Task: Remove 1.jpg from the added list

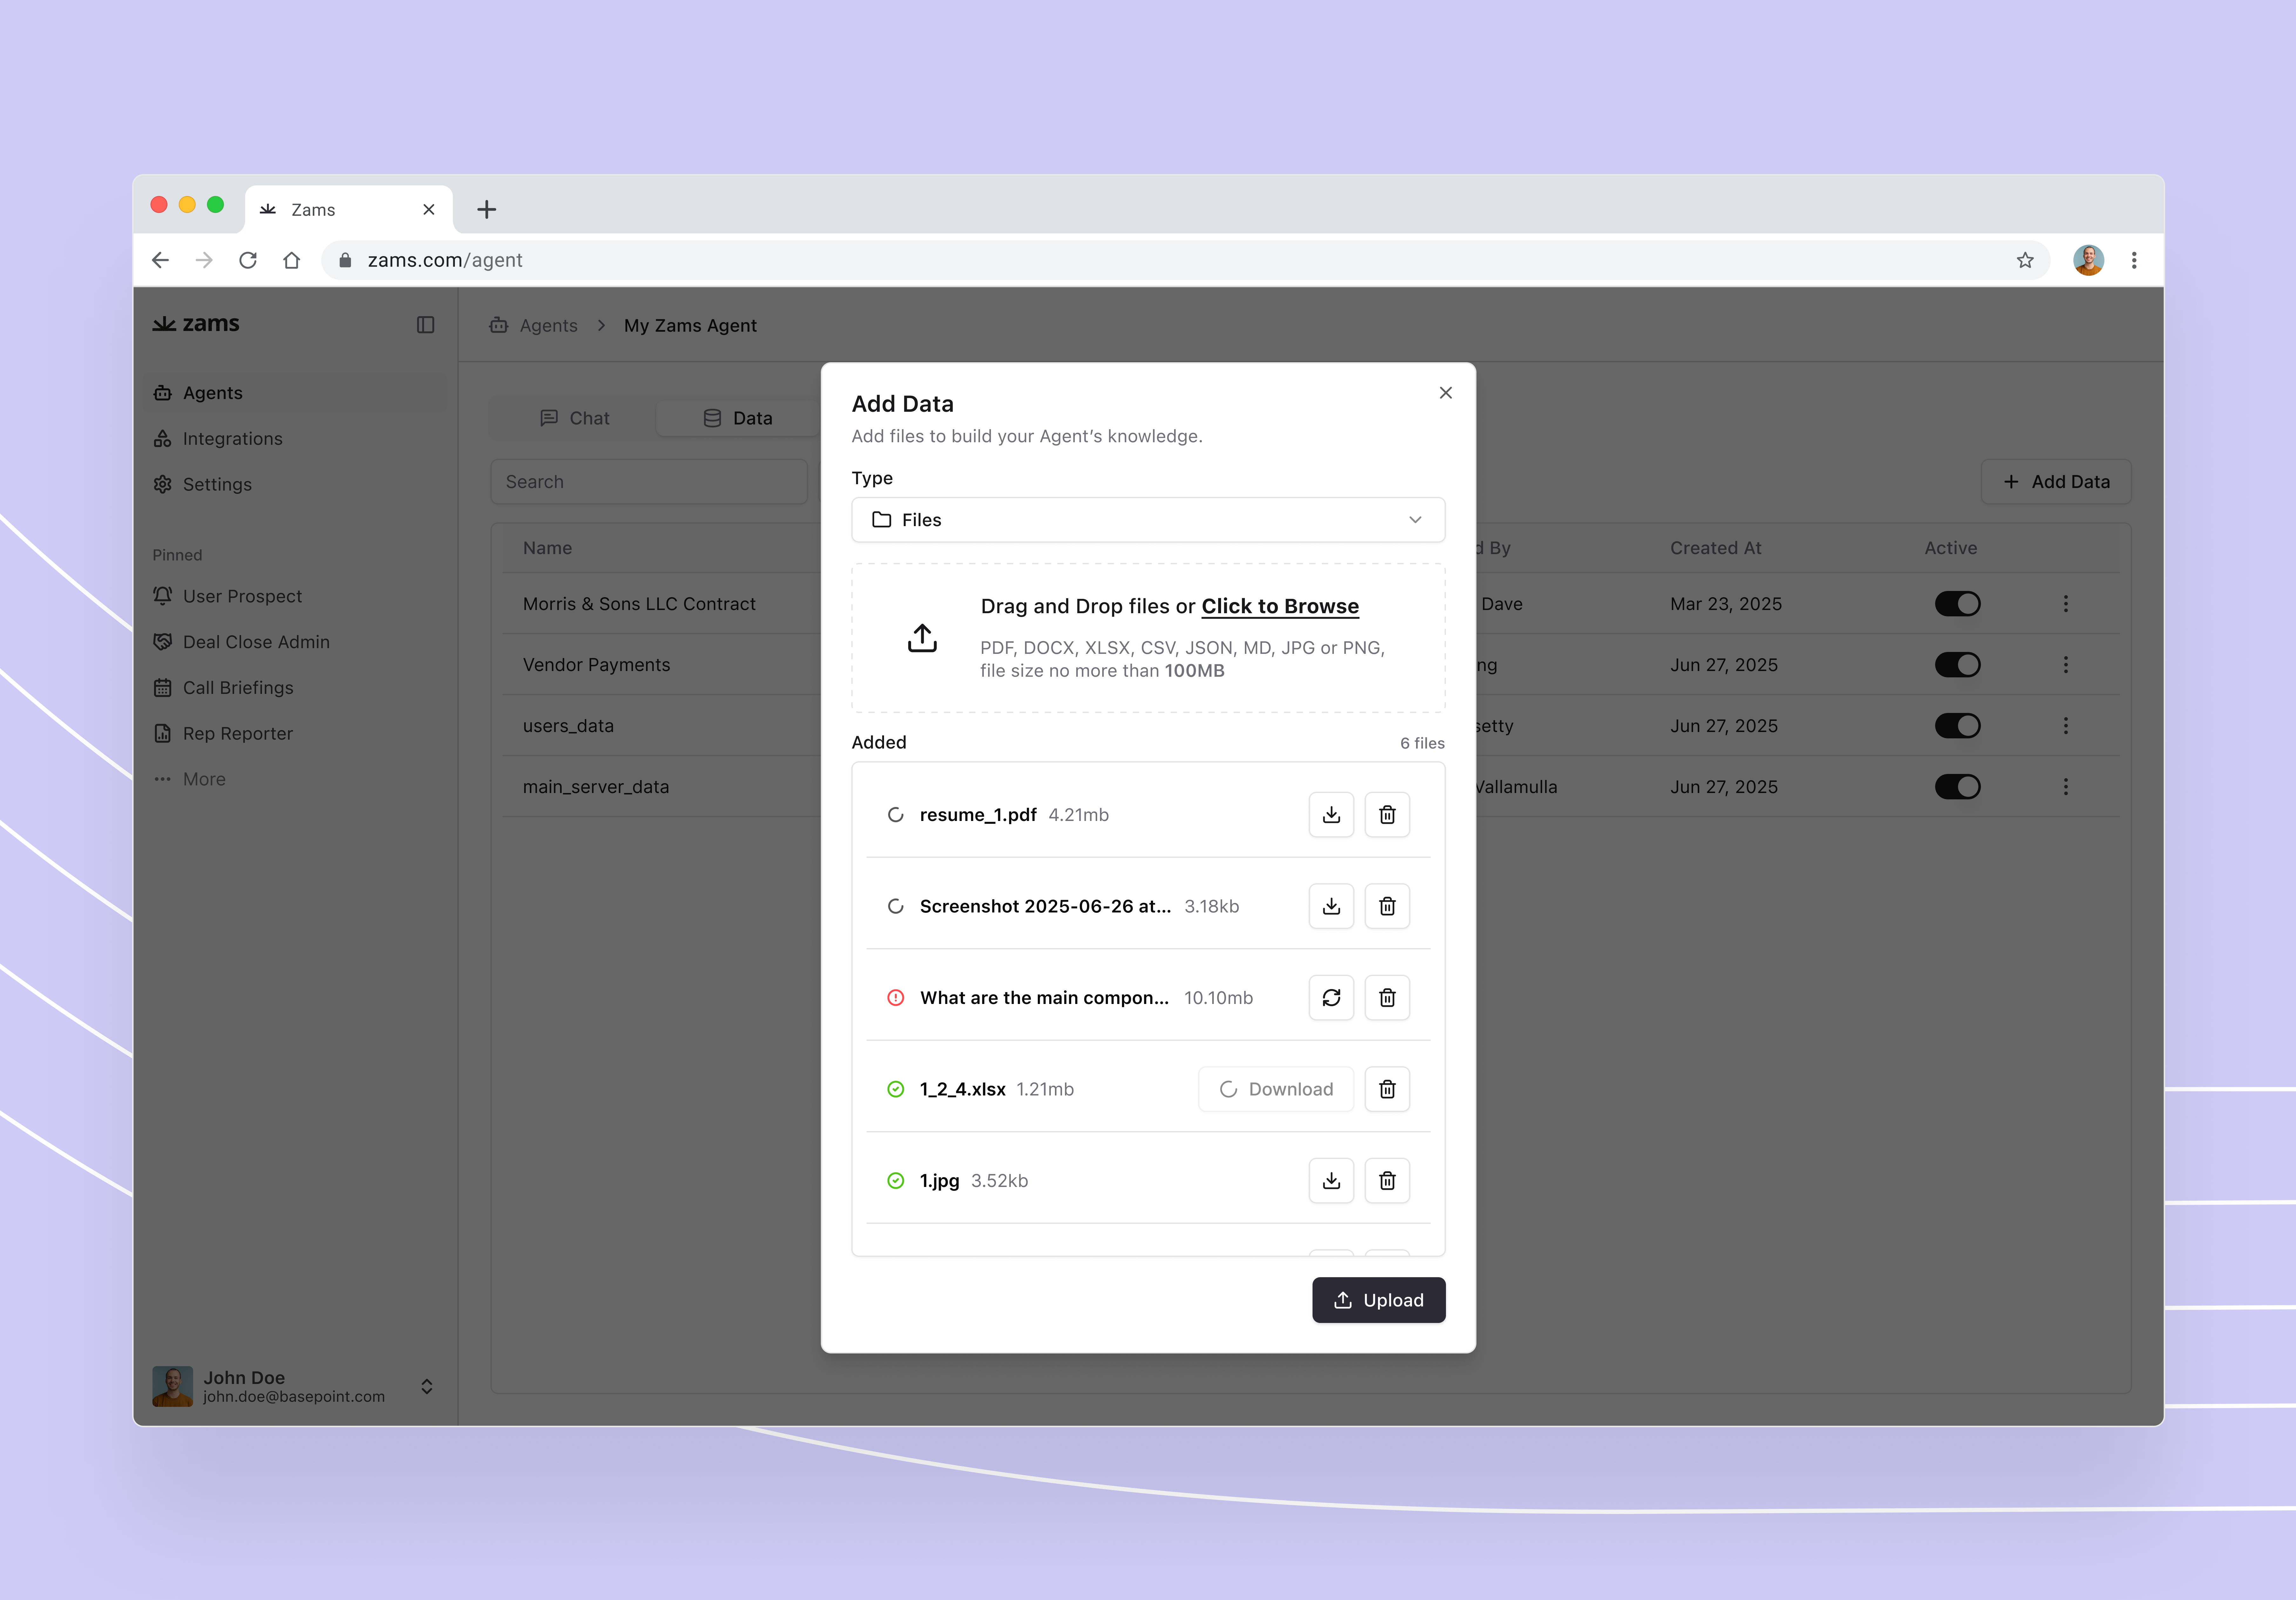Action: [x=1387, y=1181]
